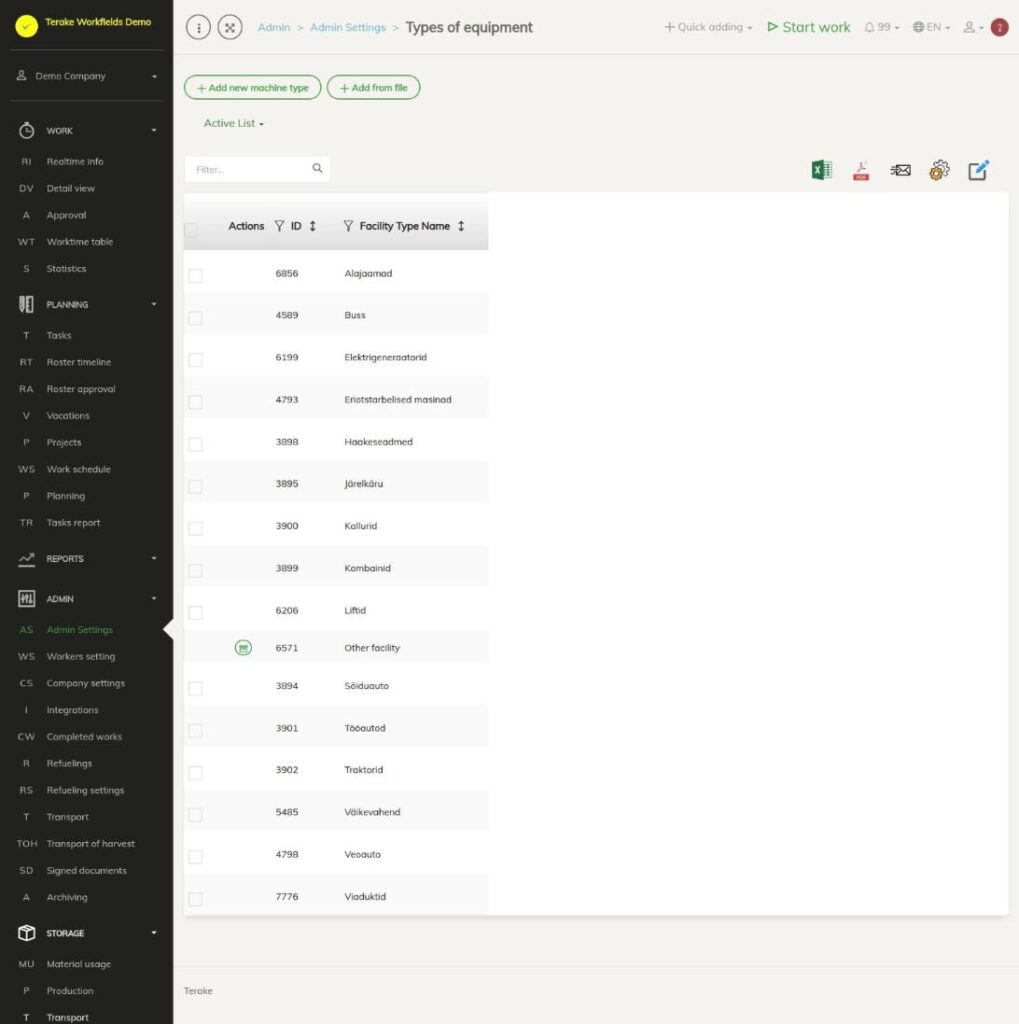Check the Traktorid row checkbox
Viewport: 1019px width, 1024px height.
pyautogui.click(x=195, y=773)
